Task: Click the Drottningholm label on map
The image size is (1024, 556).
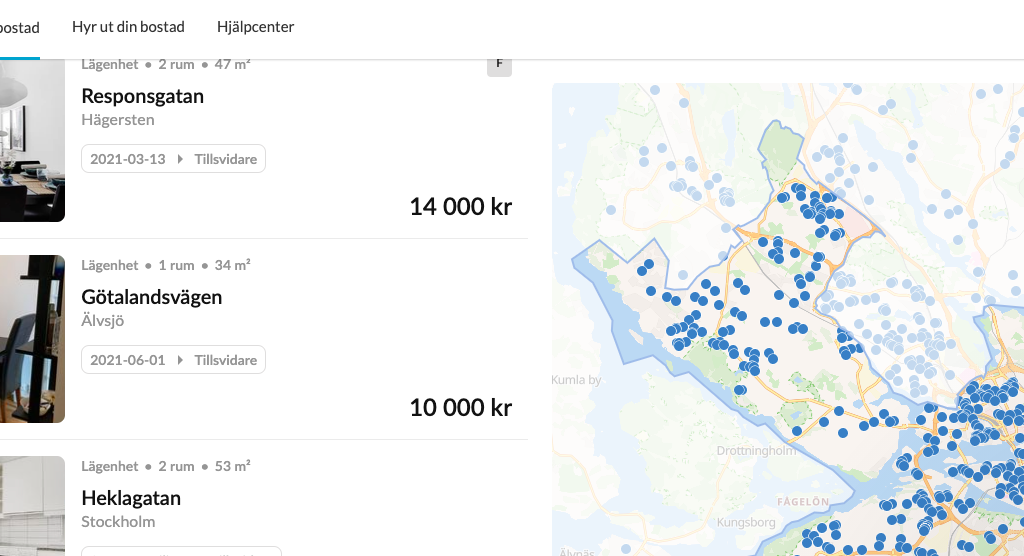Action: pyautogui.click(x=756, y=451)
